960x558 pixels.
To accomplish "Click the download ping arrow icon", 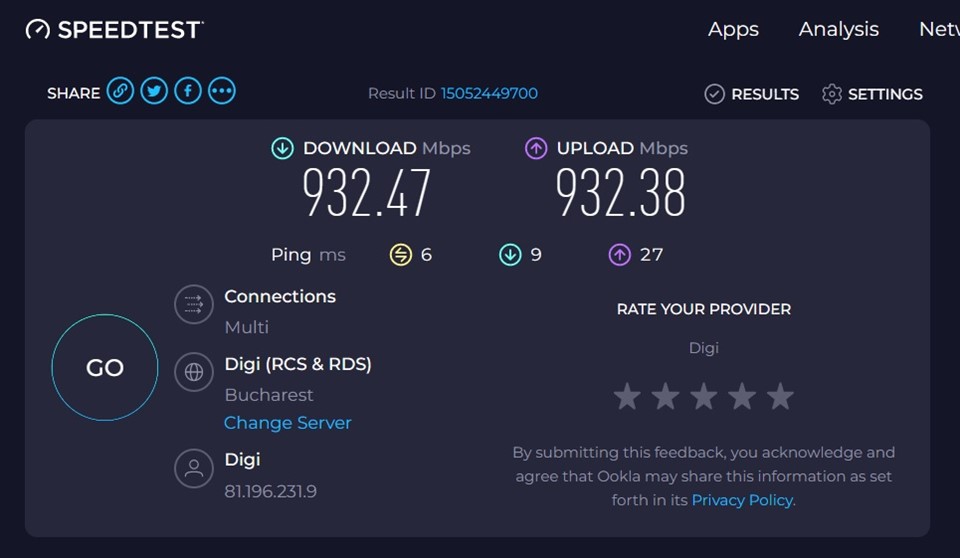I will [510, 255].
